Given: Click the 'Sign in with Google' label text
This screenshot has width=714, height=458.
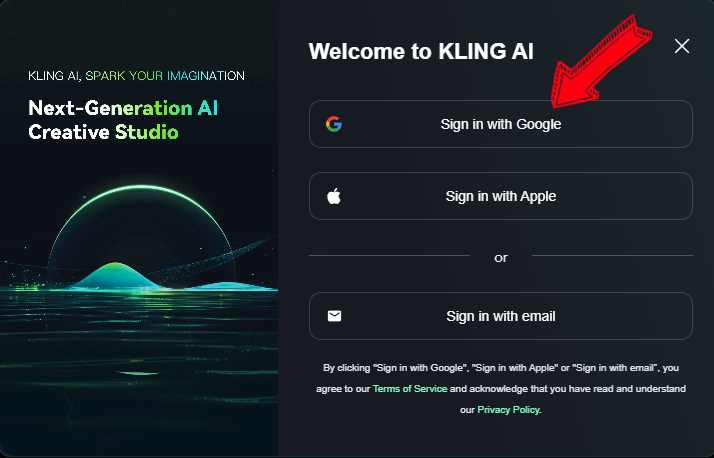Looking at the screenshot, I should [501, 124].
